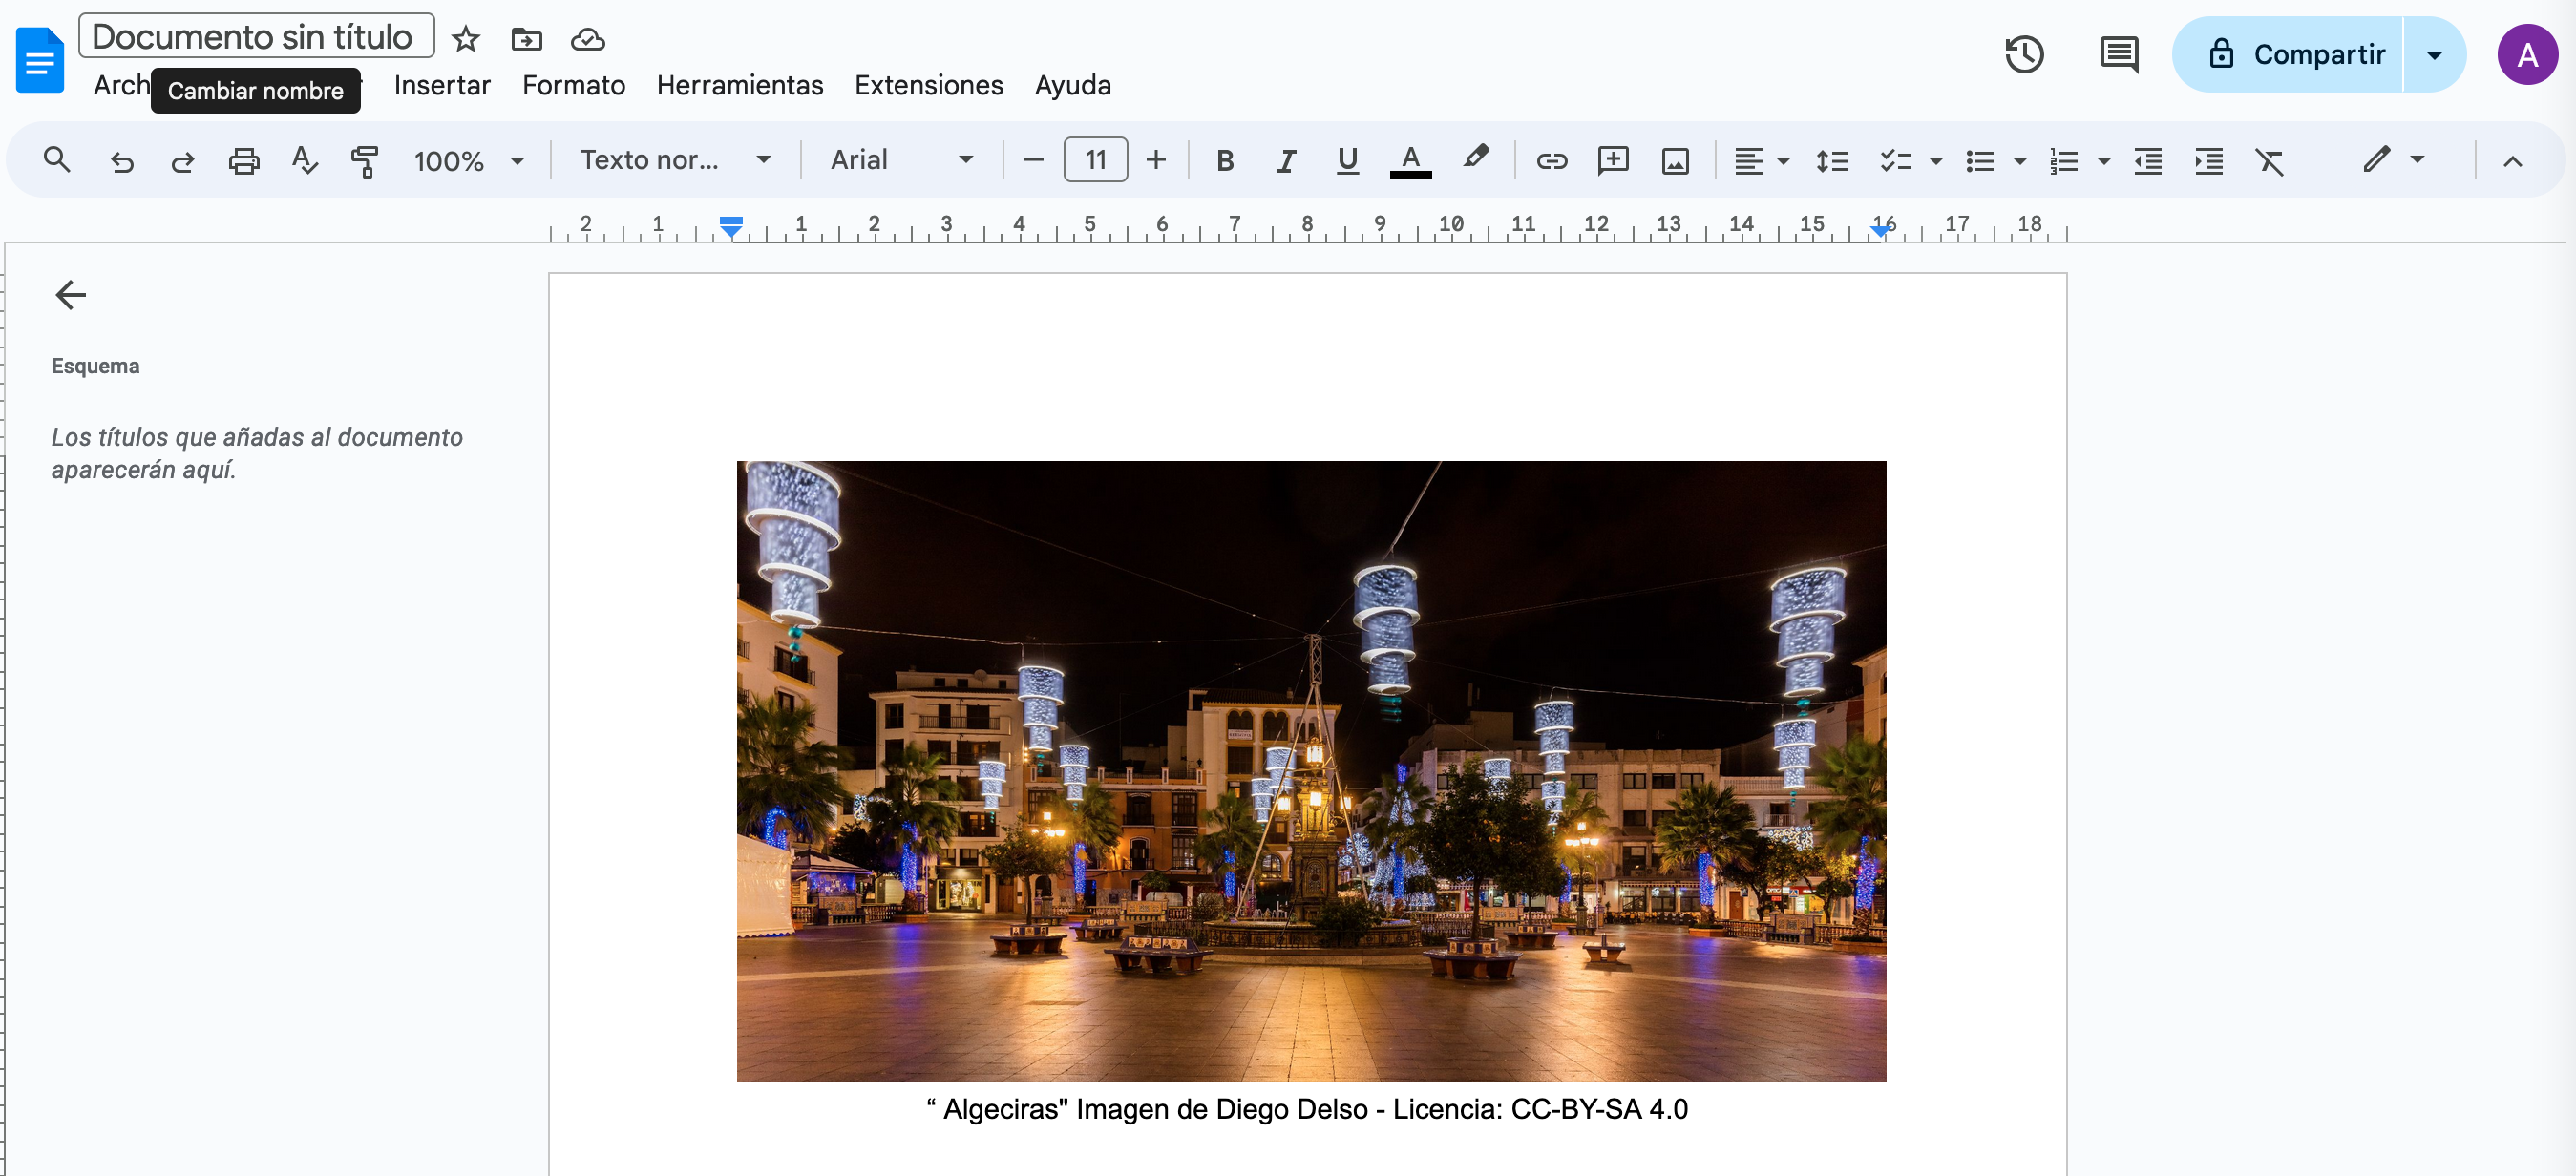Open the insert link tool

tap(1551, 161)
